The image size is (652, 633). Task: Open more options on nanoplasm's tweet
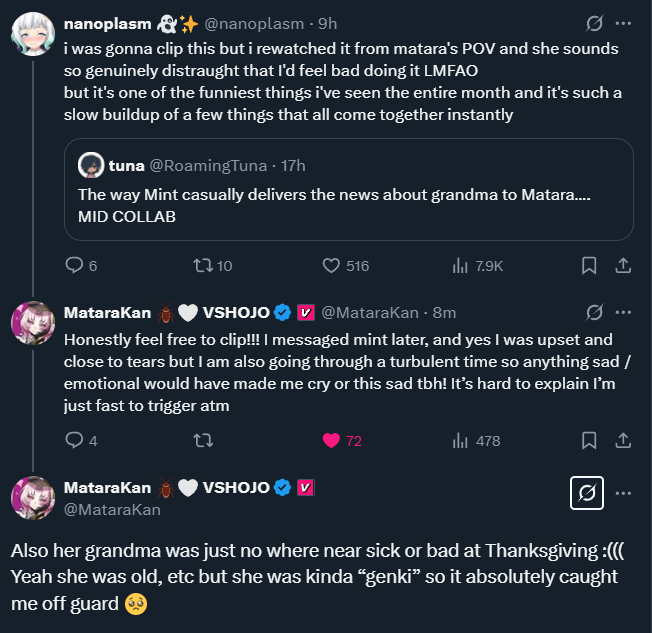point(624,23)
